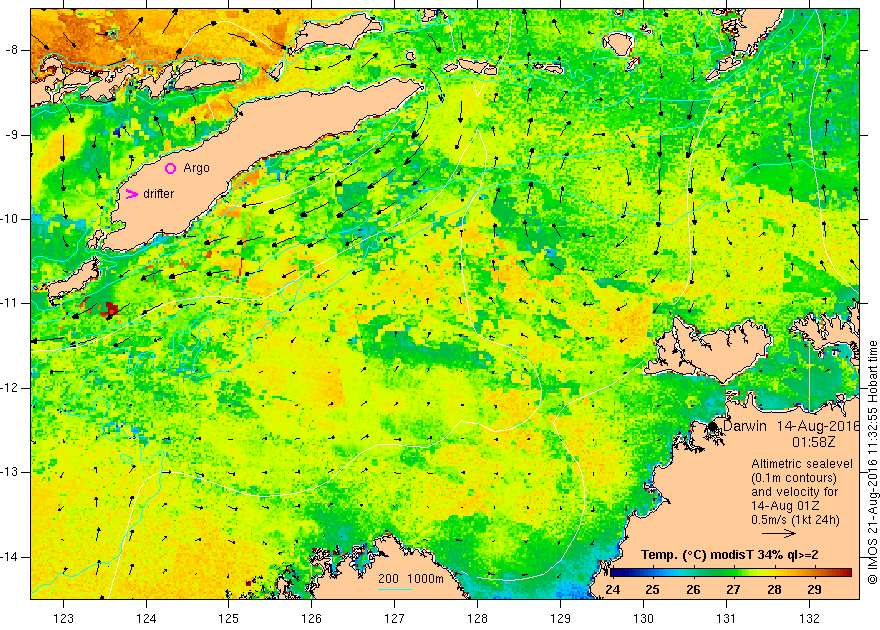The width and height of the screenshot is (880, 630).
Task: Click the cyan 200 1000m depth line sample
Action: tap(395, 589)
